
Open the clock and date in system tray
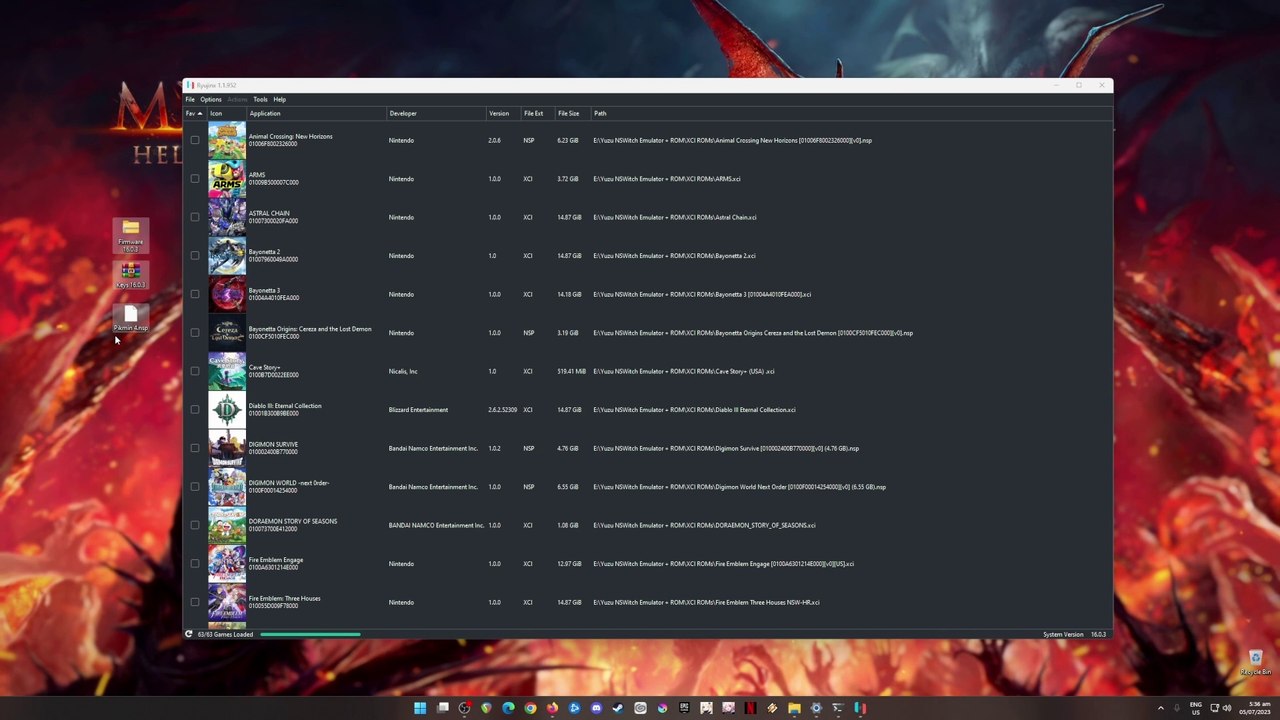coord(1255,708)
